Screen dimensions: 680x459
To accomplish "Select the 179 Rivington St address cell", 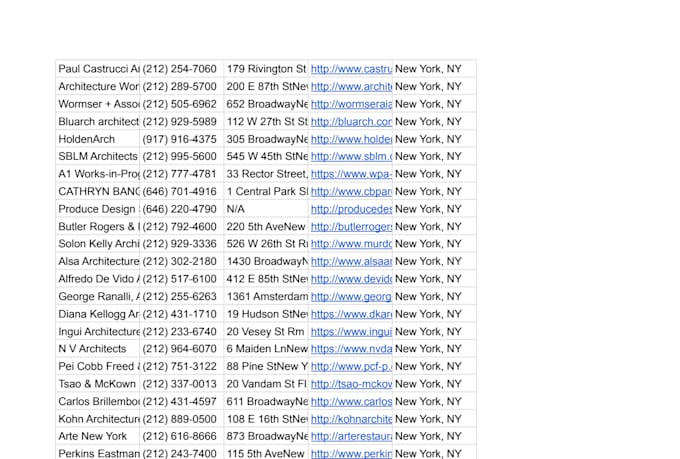I will 266,69.
